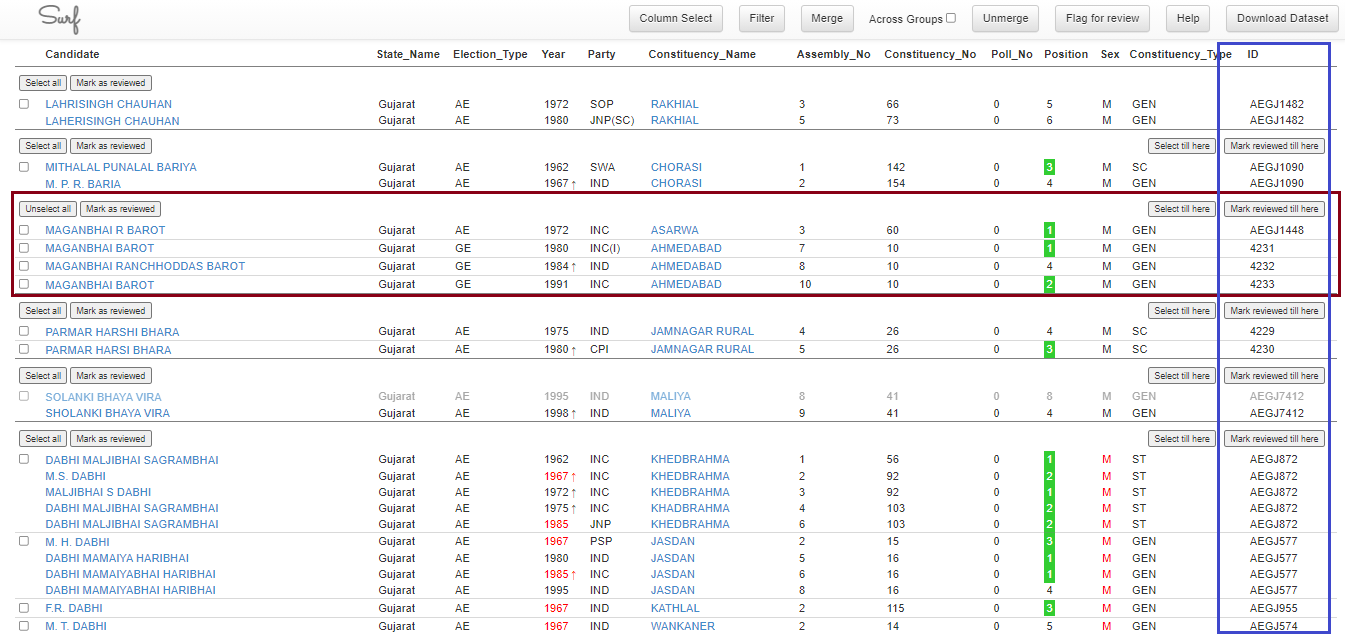Open CHORASI constituency link in 1962 row
This screenshot has height=634, width=1345.
click(677, 167)
